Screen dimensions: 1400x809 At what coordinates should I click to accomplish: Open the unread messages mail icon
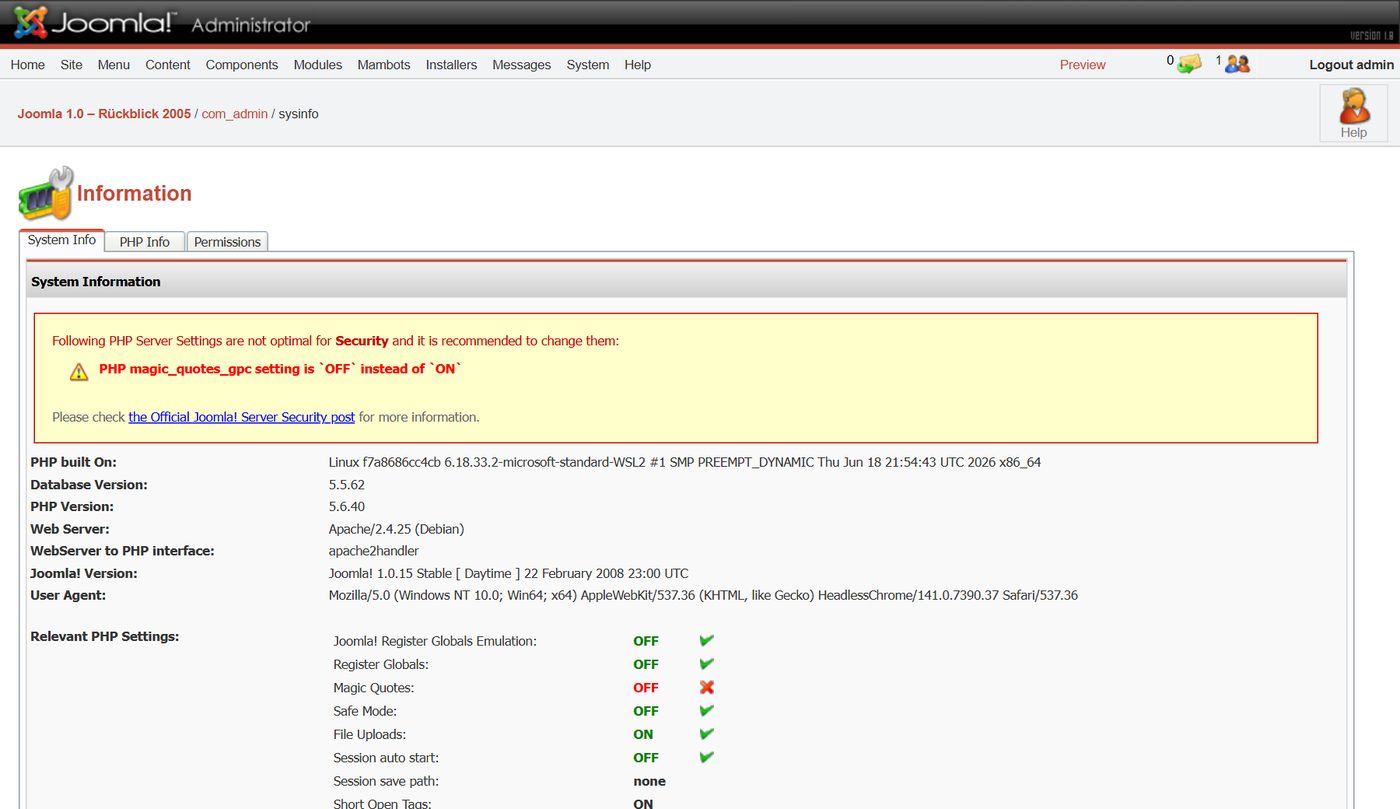[1189, 64]
